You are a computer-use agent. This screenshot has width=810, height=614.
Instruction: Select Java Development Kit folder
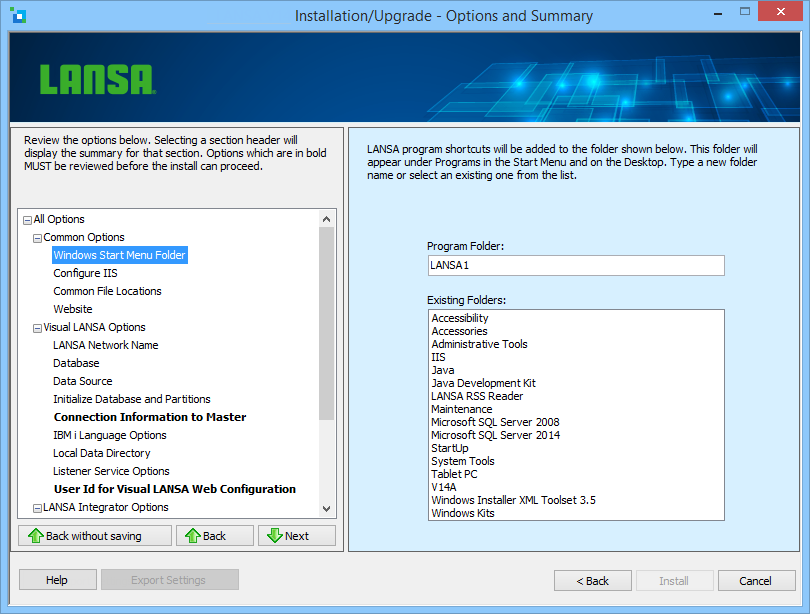[484, 383]
